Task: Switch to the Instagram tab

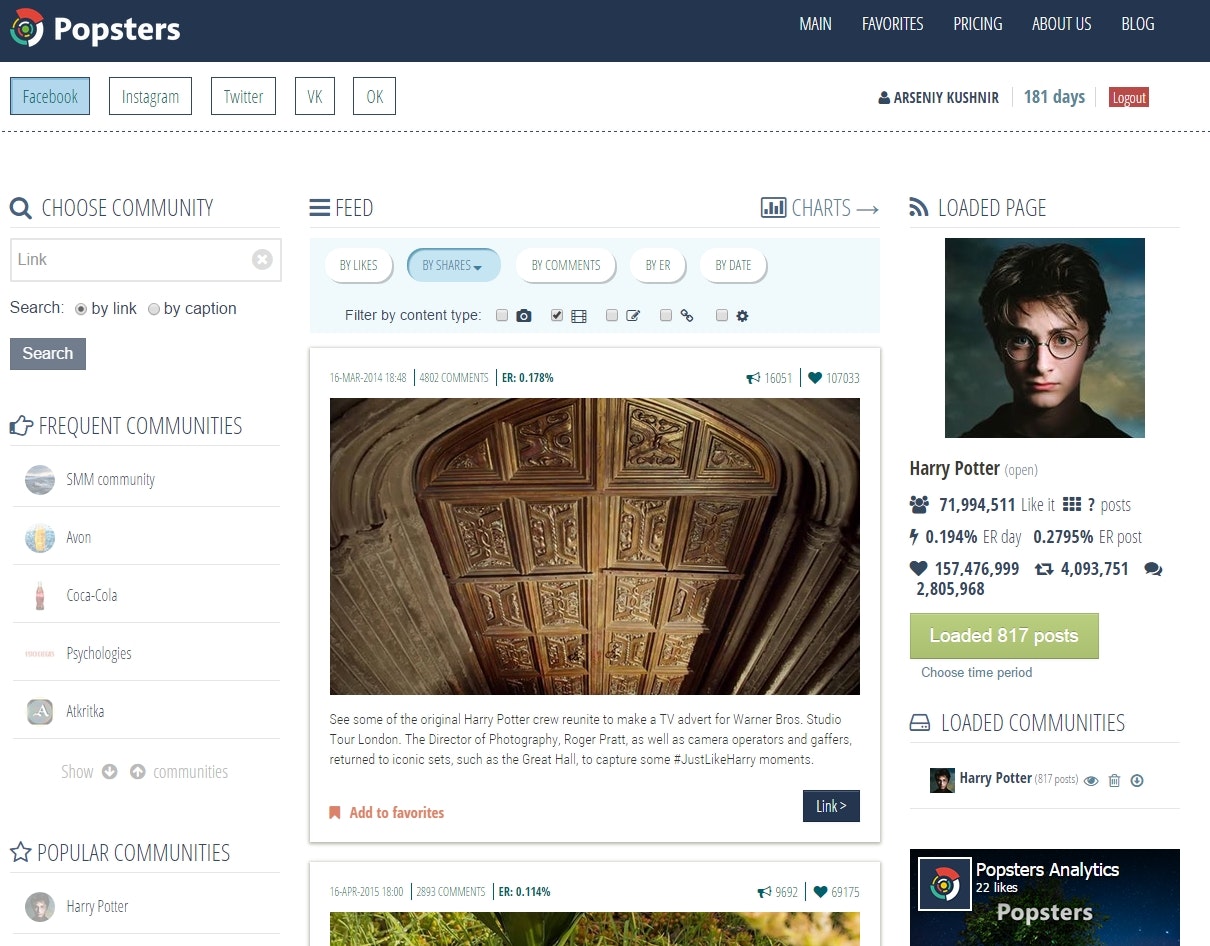Action: click(x=150, y=96)
